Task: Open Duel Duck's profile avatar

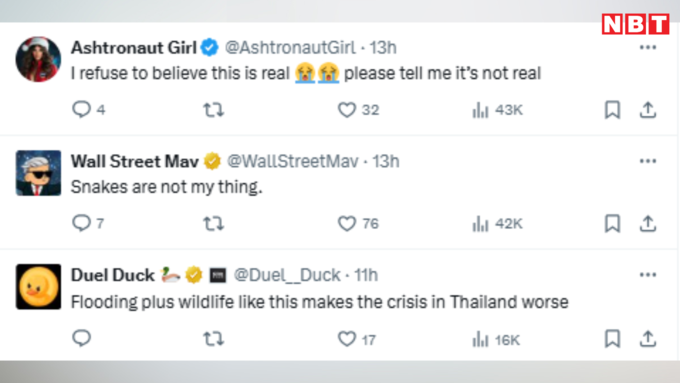Action: (39, 287)
